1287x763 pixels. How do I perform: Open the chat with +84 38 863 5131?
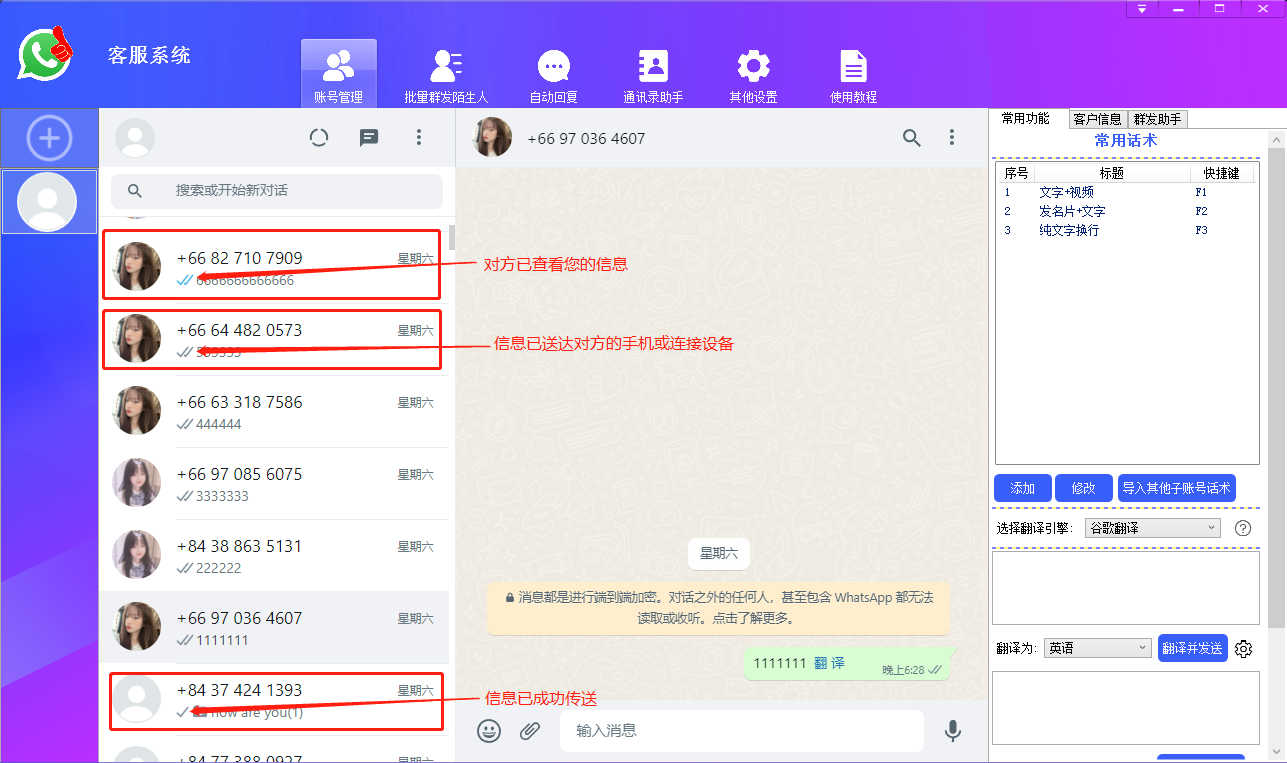[274, 555]
